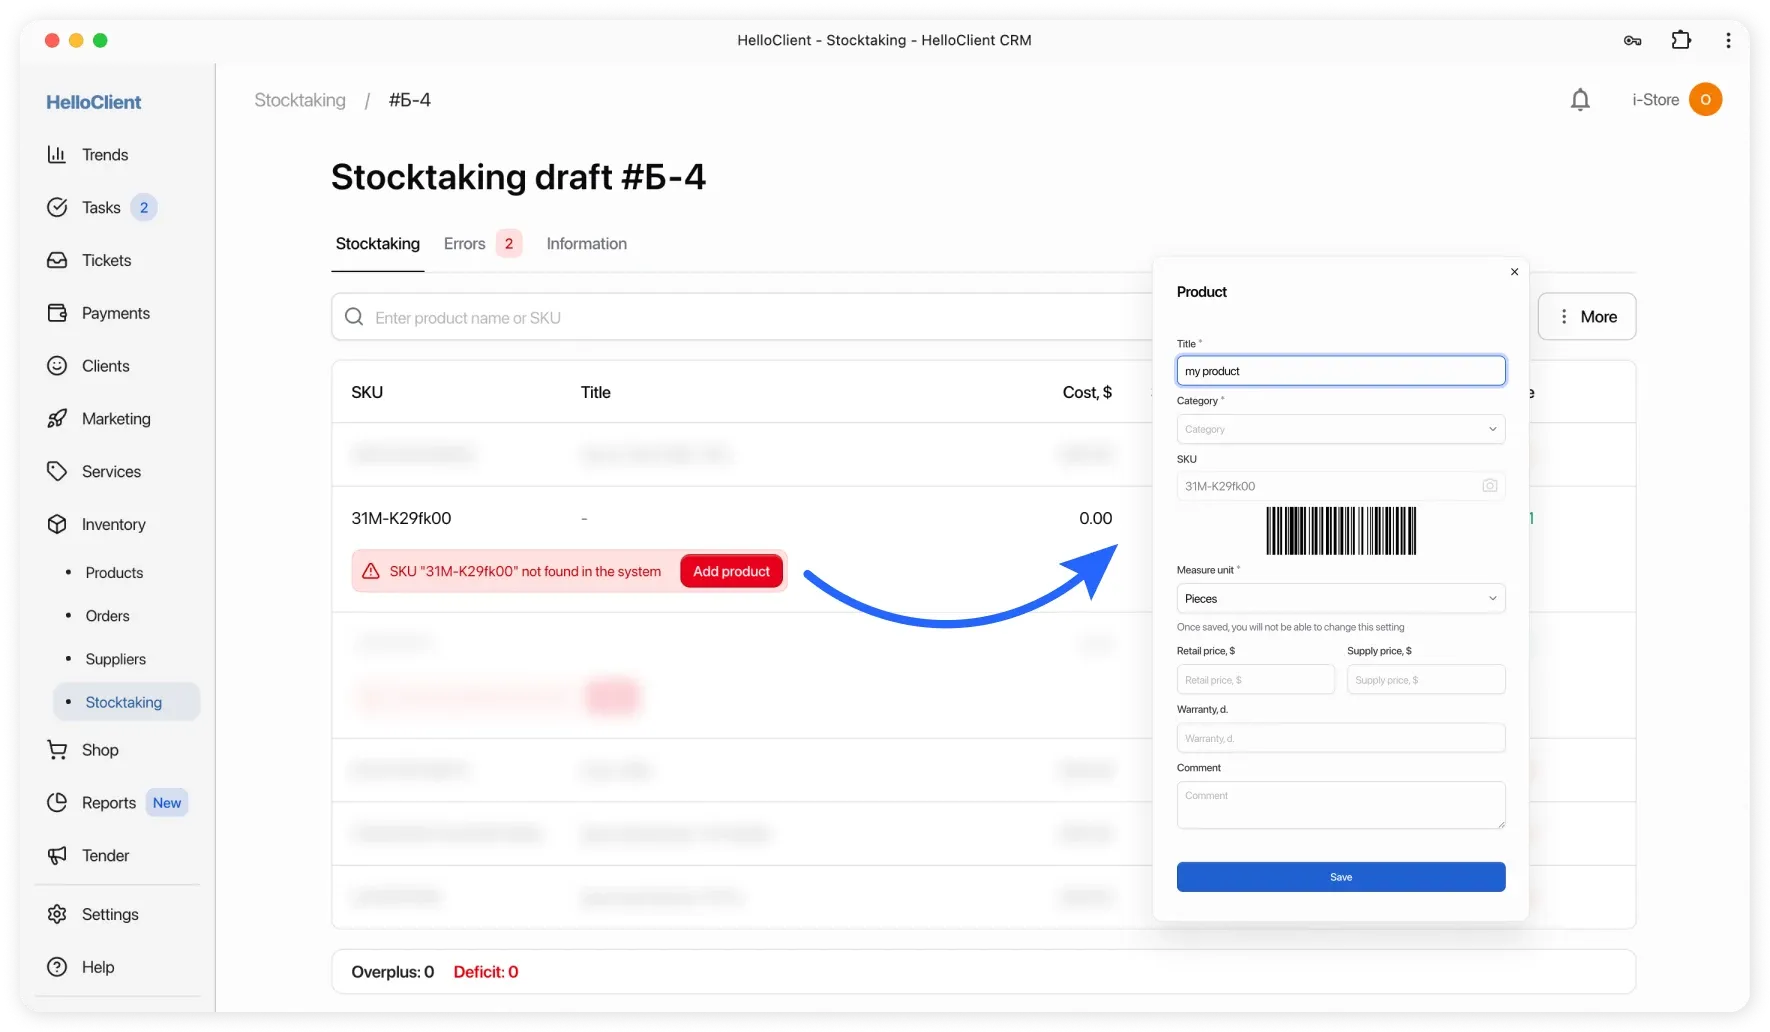Open the notifications bell
The image size is (1770, 1032).
coord(1580,100)
